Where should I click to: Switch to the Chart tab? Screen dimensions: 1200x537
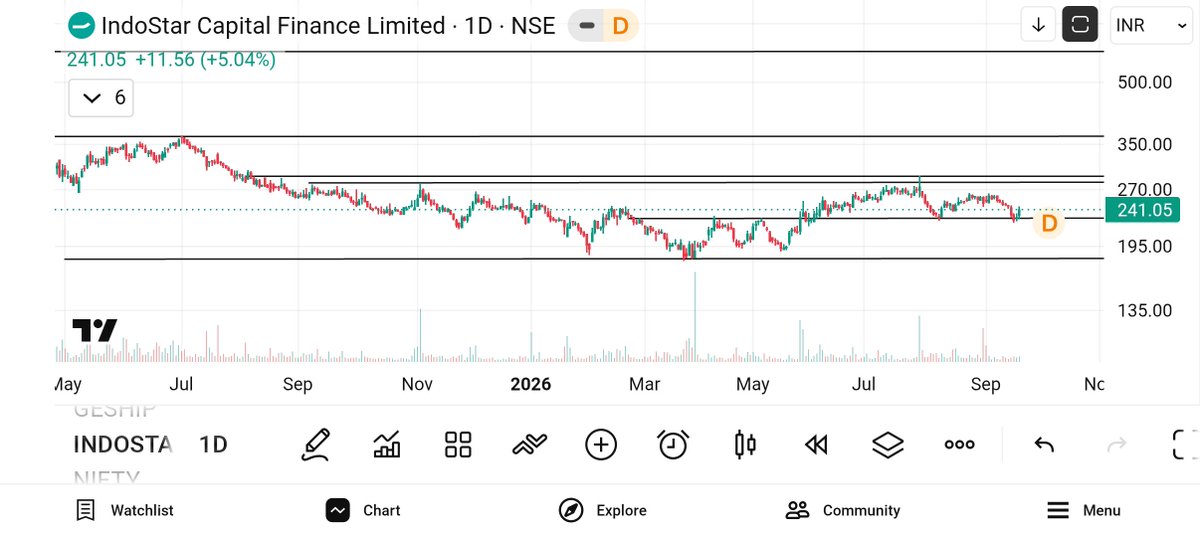[362, 510]
